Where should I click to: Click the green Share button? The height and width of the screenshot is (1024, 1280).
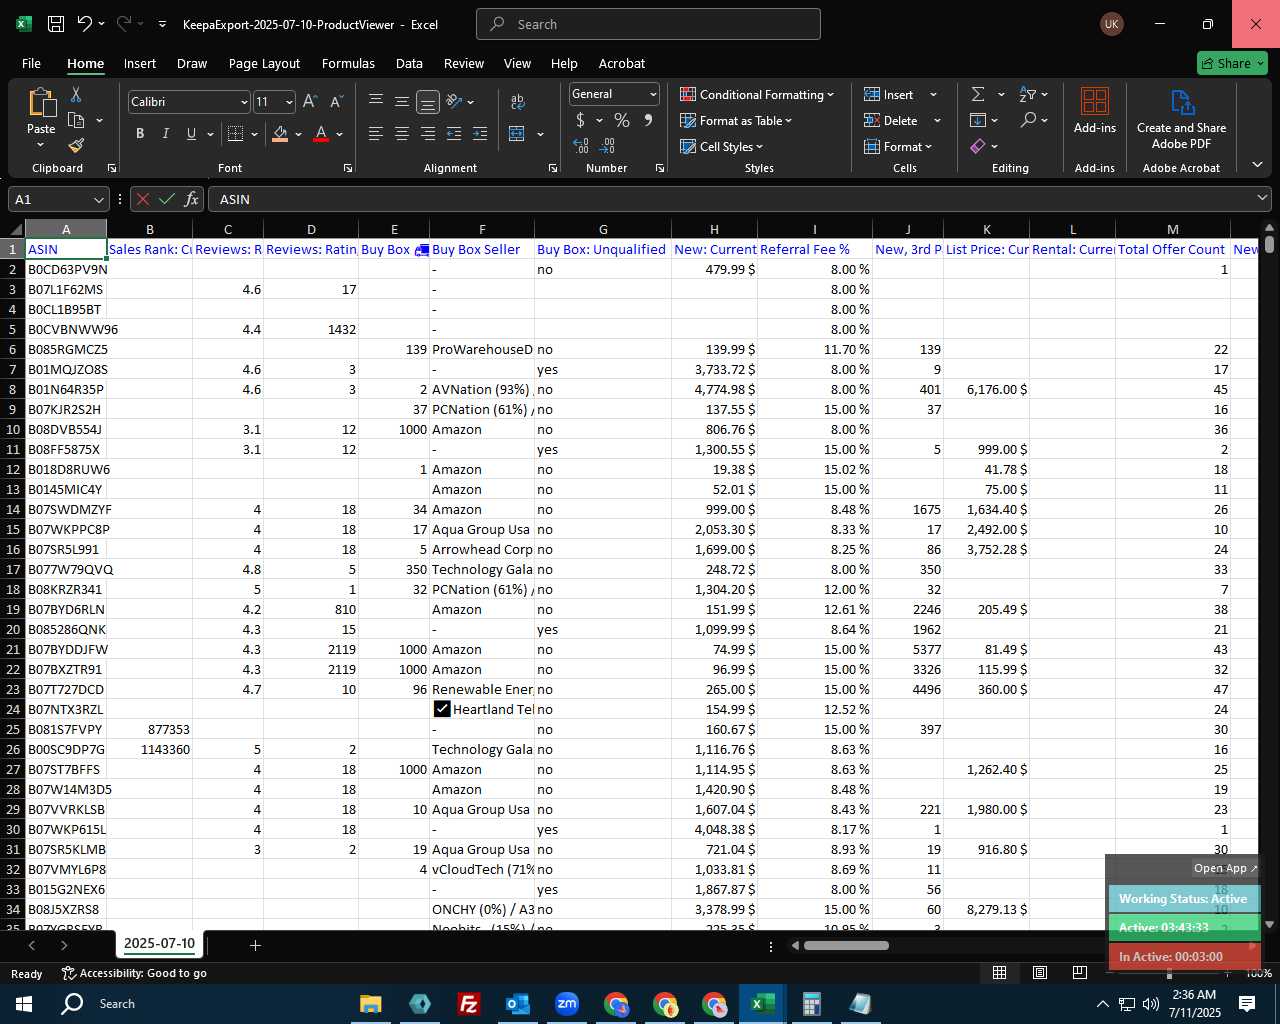(x=1232, y=63)
